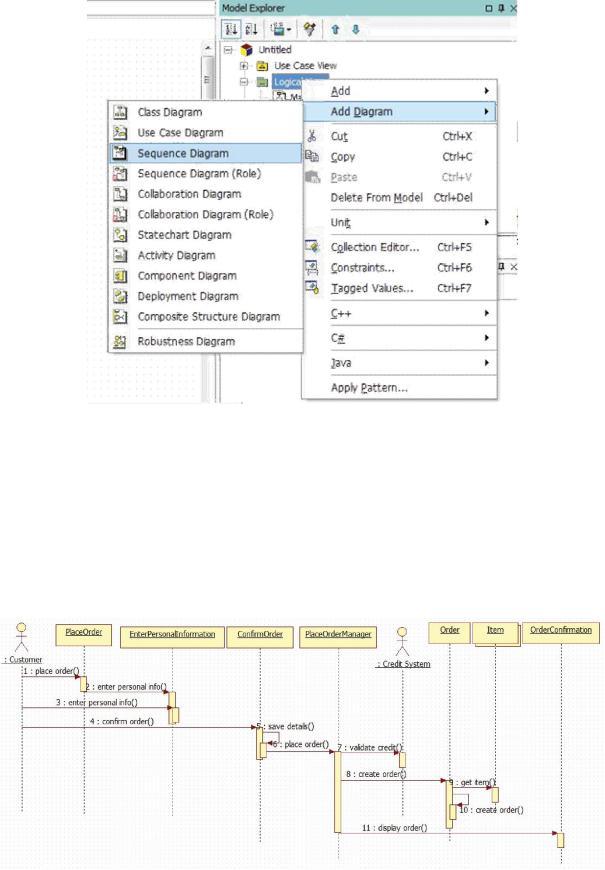Choose Statechart Diagram from the submenu
Screen dimensions: 605x870
click(x=206, y=235)
